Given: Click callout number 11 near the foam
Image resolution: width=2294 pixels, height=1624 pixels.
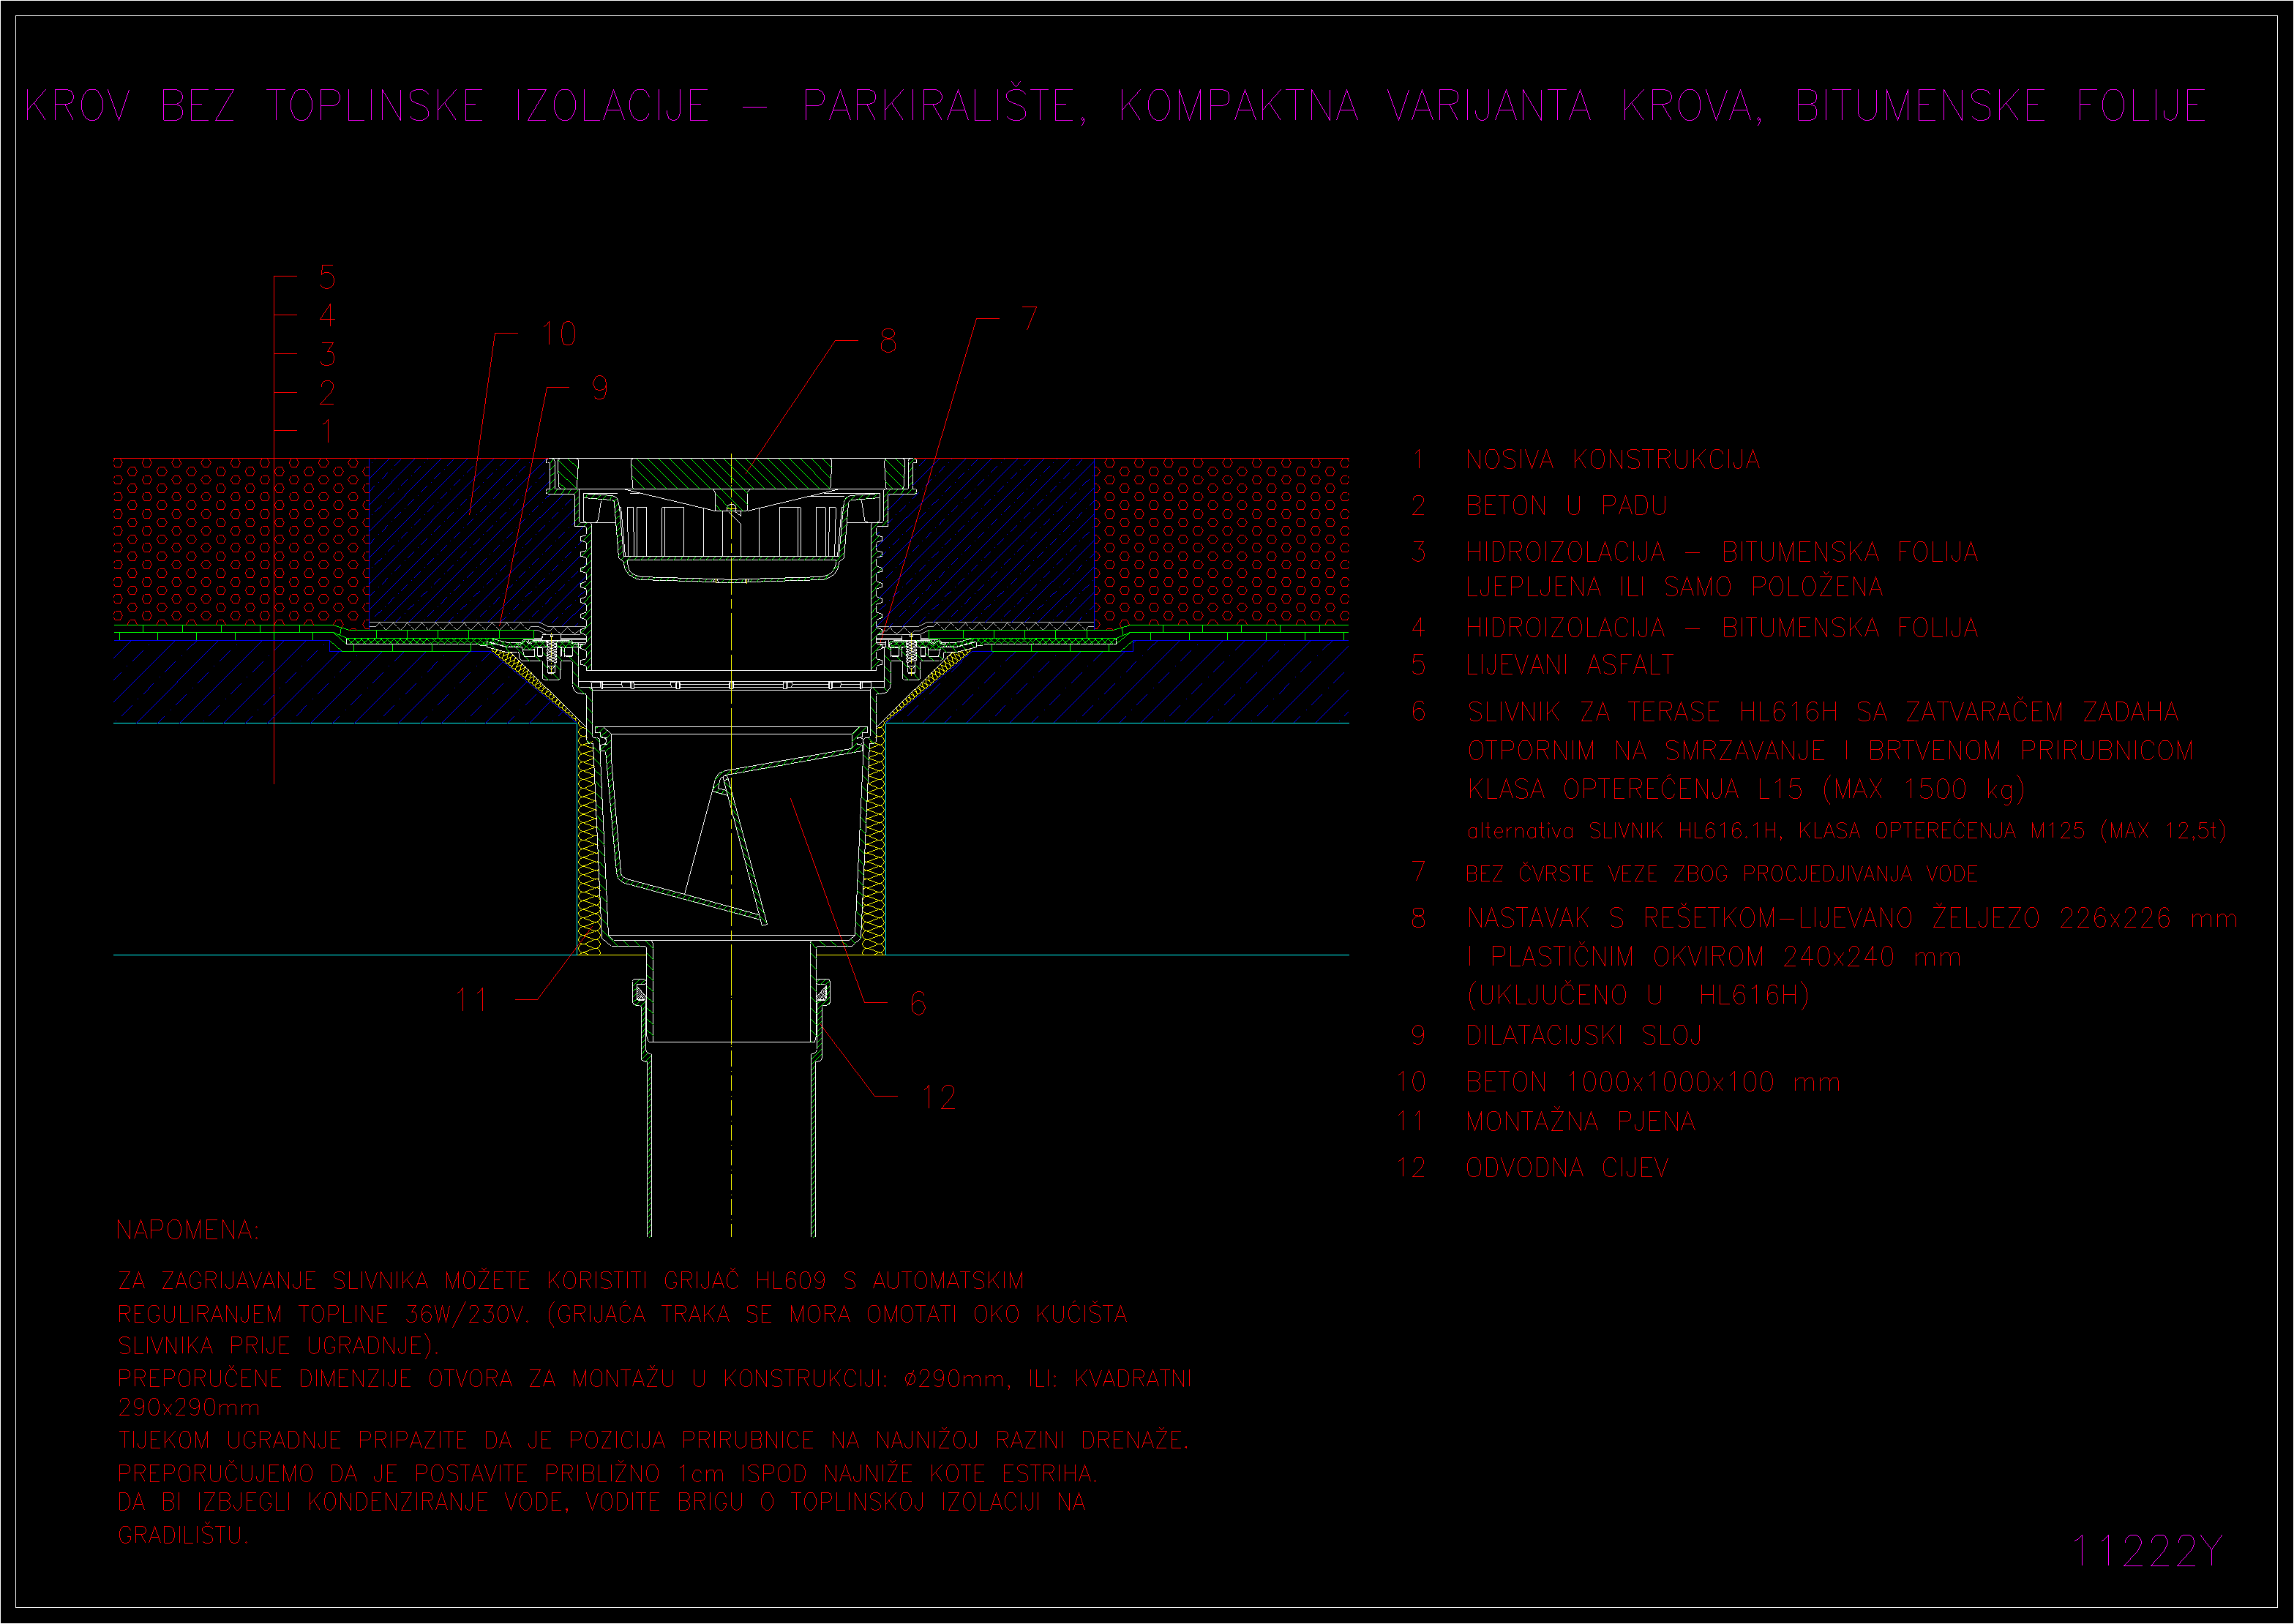Looking at the screenshot, I should coord(472,1000).
